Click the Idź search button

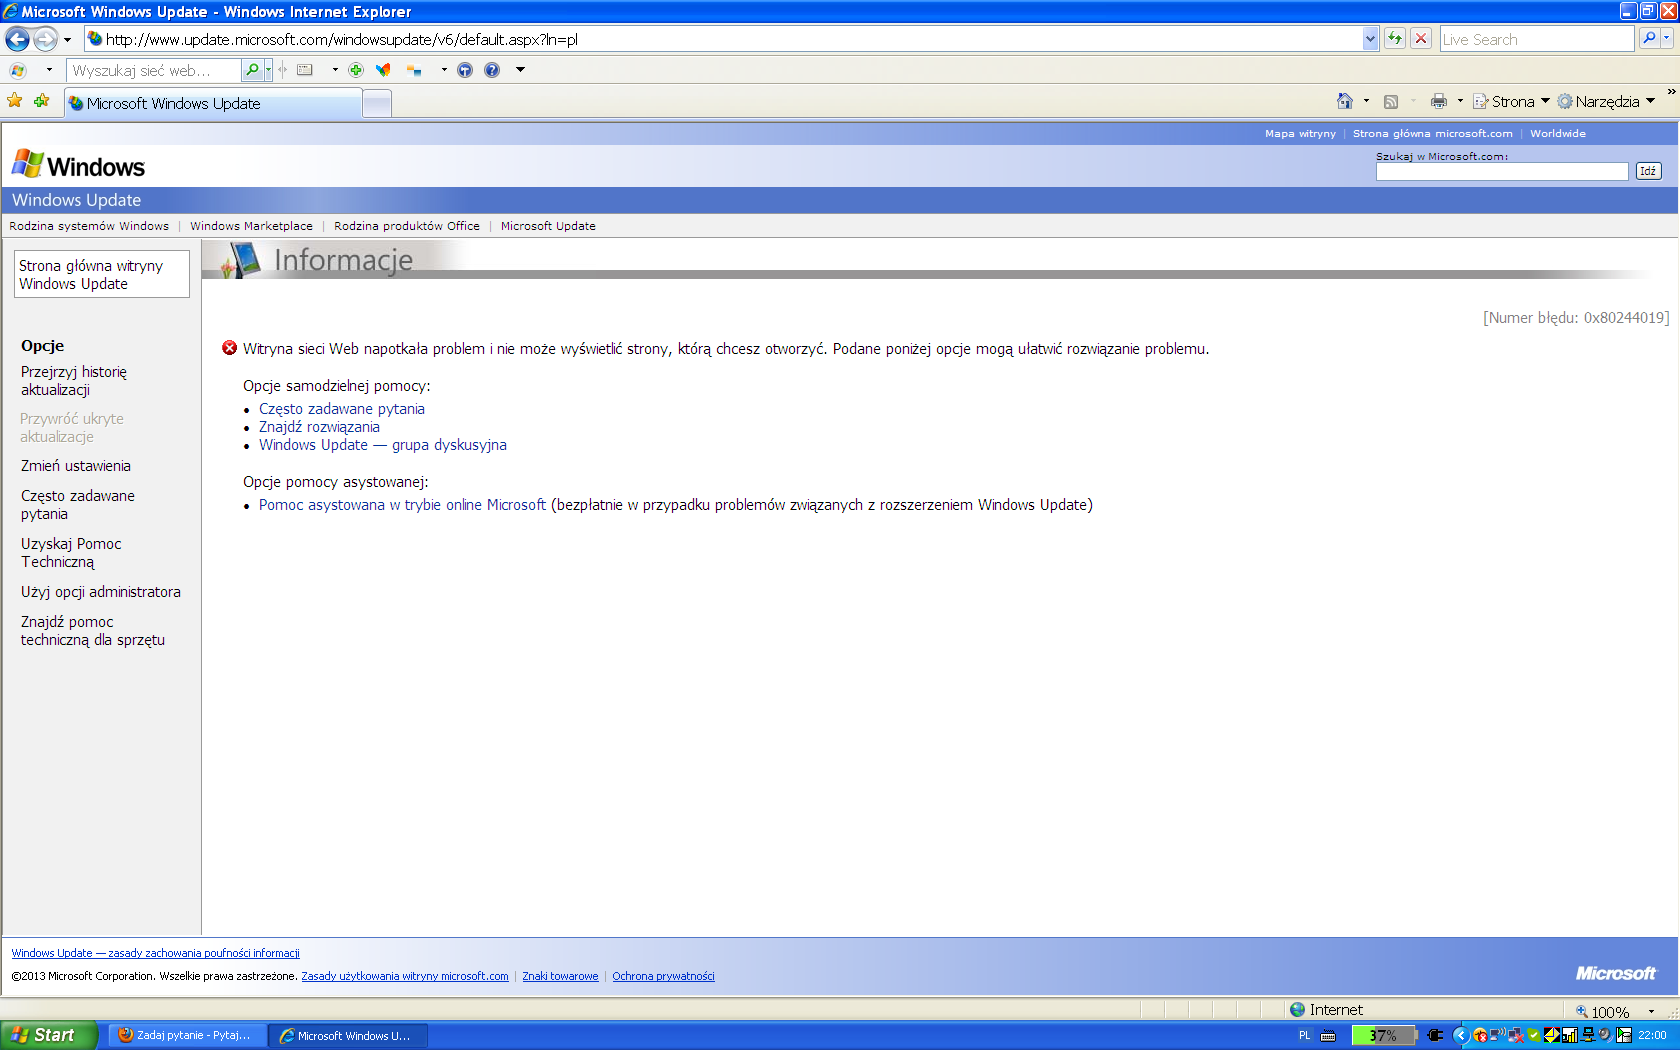coord(1648,171)
